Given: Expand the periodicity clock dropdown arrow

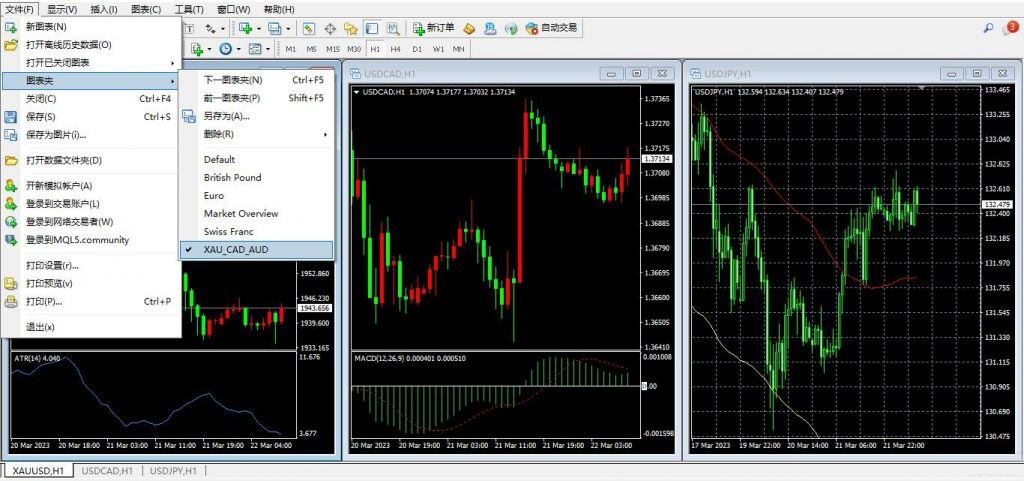Looking at the screenshot, I should coord(238,49).
